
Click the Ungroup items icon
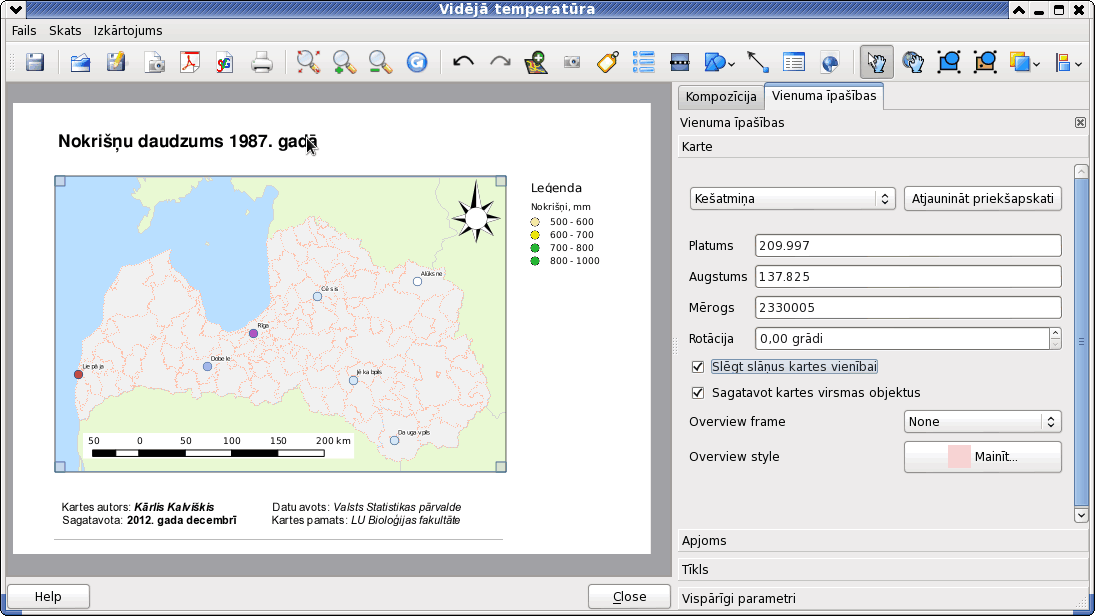pos(985,62)
